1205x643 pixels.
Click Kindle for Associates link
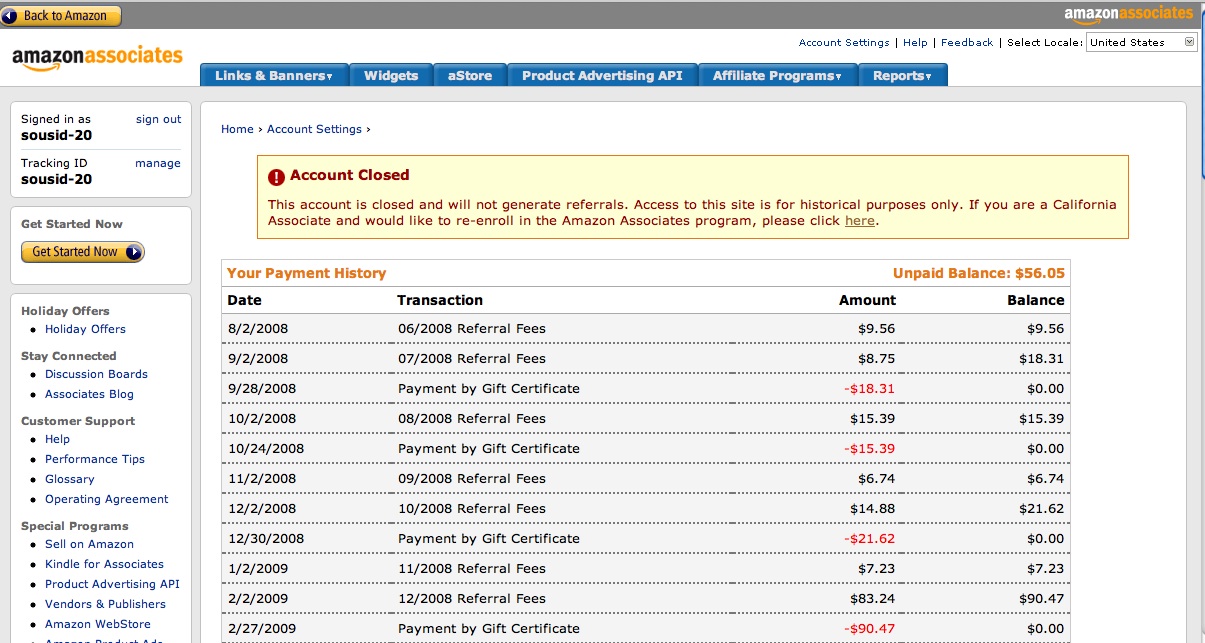click(104, 564)
